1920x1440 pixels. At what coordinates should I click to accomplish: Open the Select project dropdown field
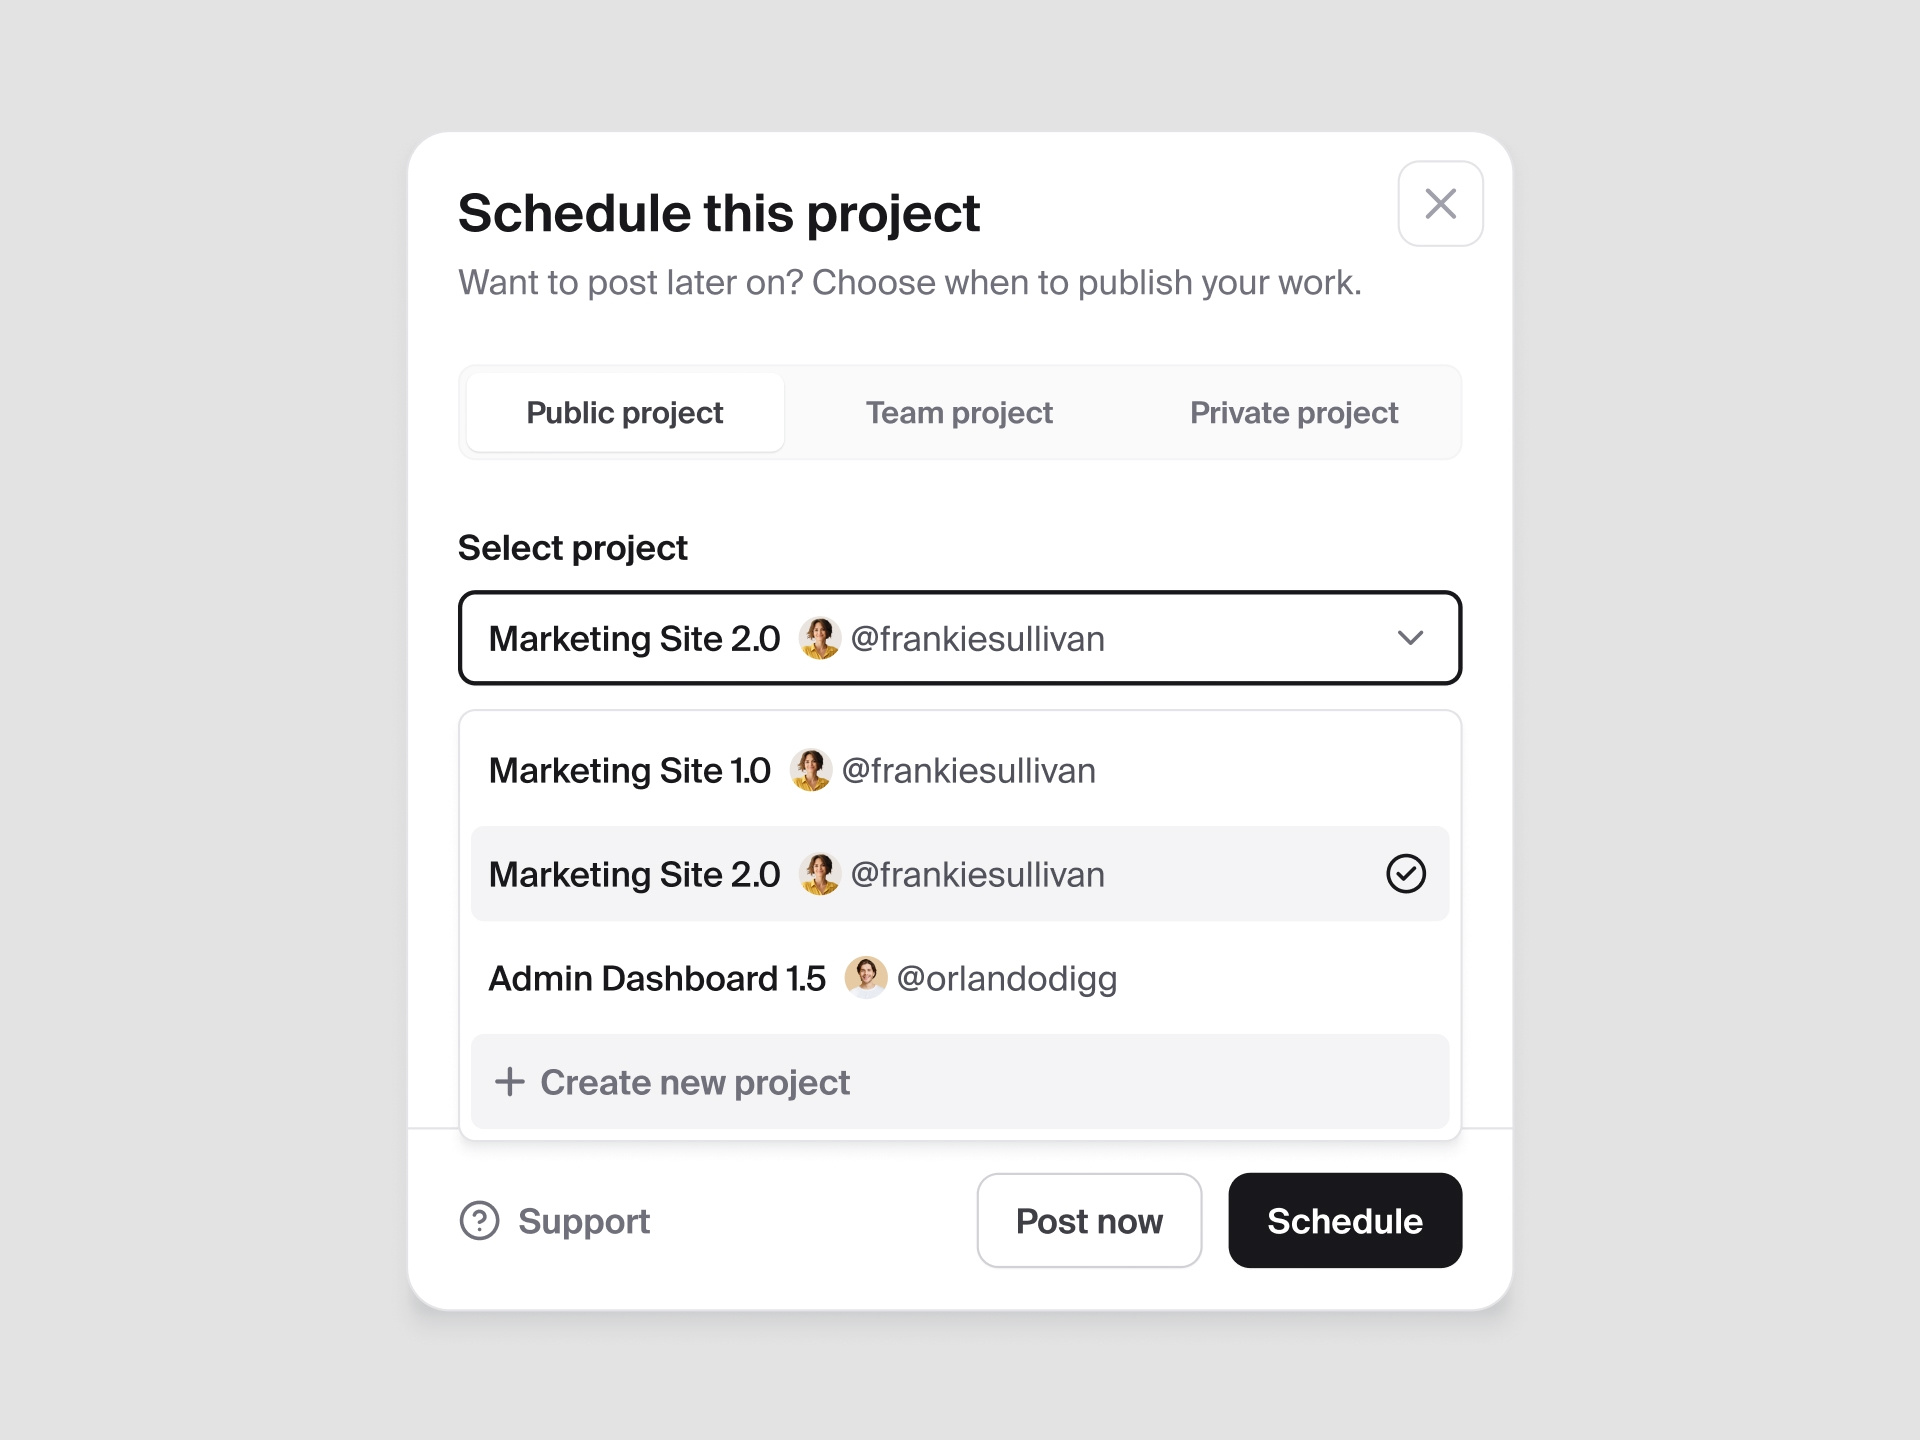[x=960, y=638]
